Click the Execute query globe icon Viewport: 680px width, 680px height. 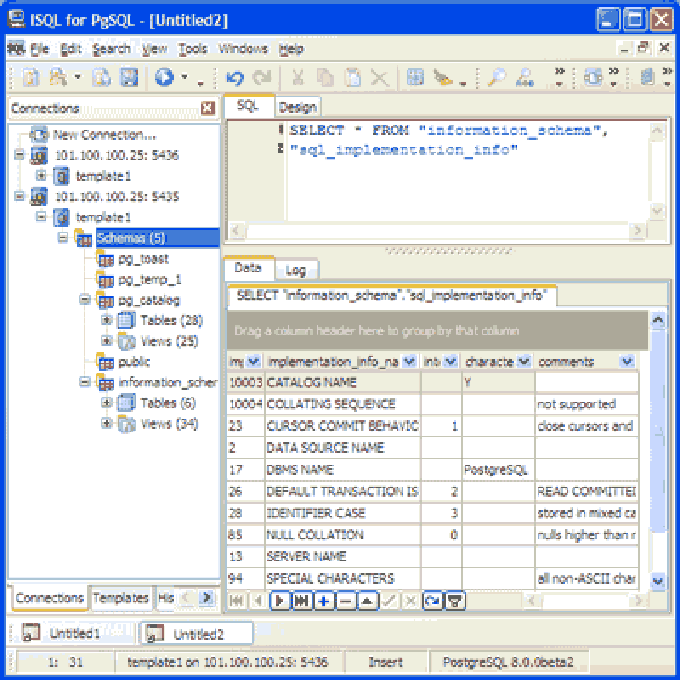pyautogui.click(x=164, y=78)
